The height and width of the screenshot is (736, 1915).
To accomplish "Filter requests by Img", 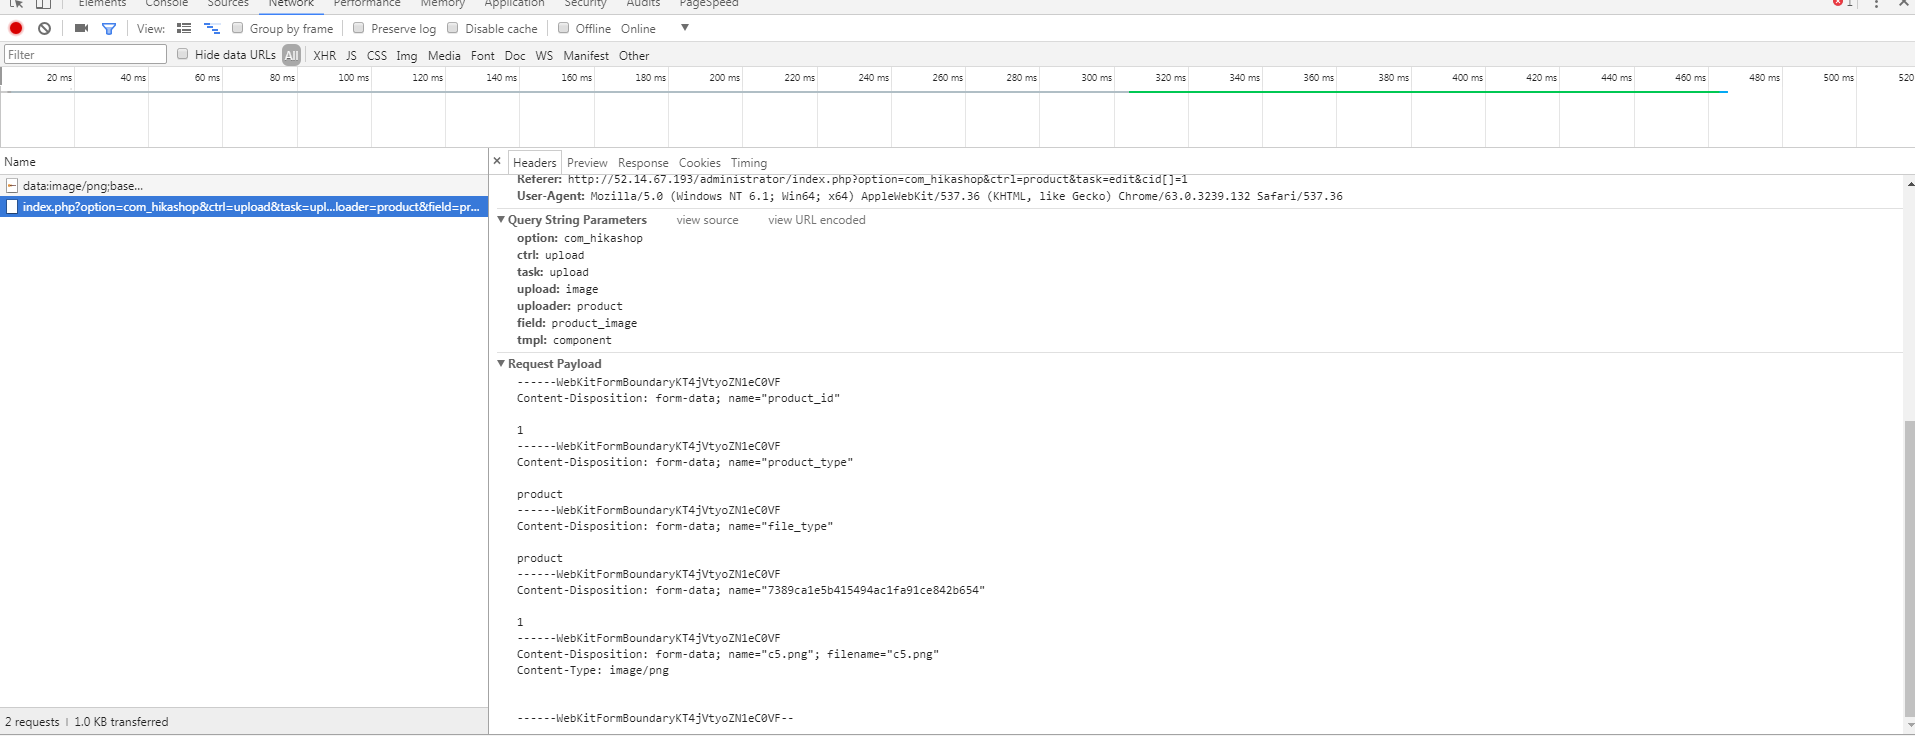I will point(407,56).
